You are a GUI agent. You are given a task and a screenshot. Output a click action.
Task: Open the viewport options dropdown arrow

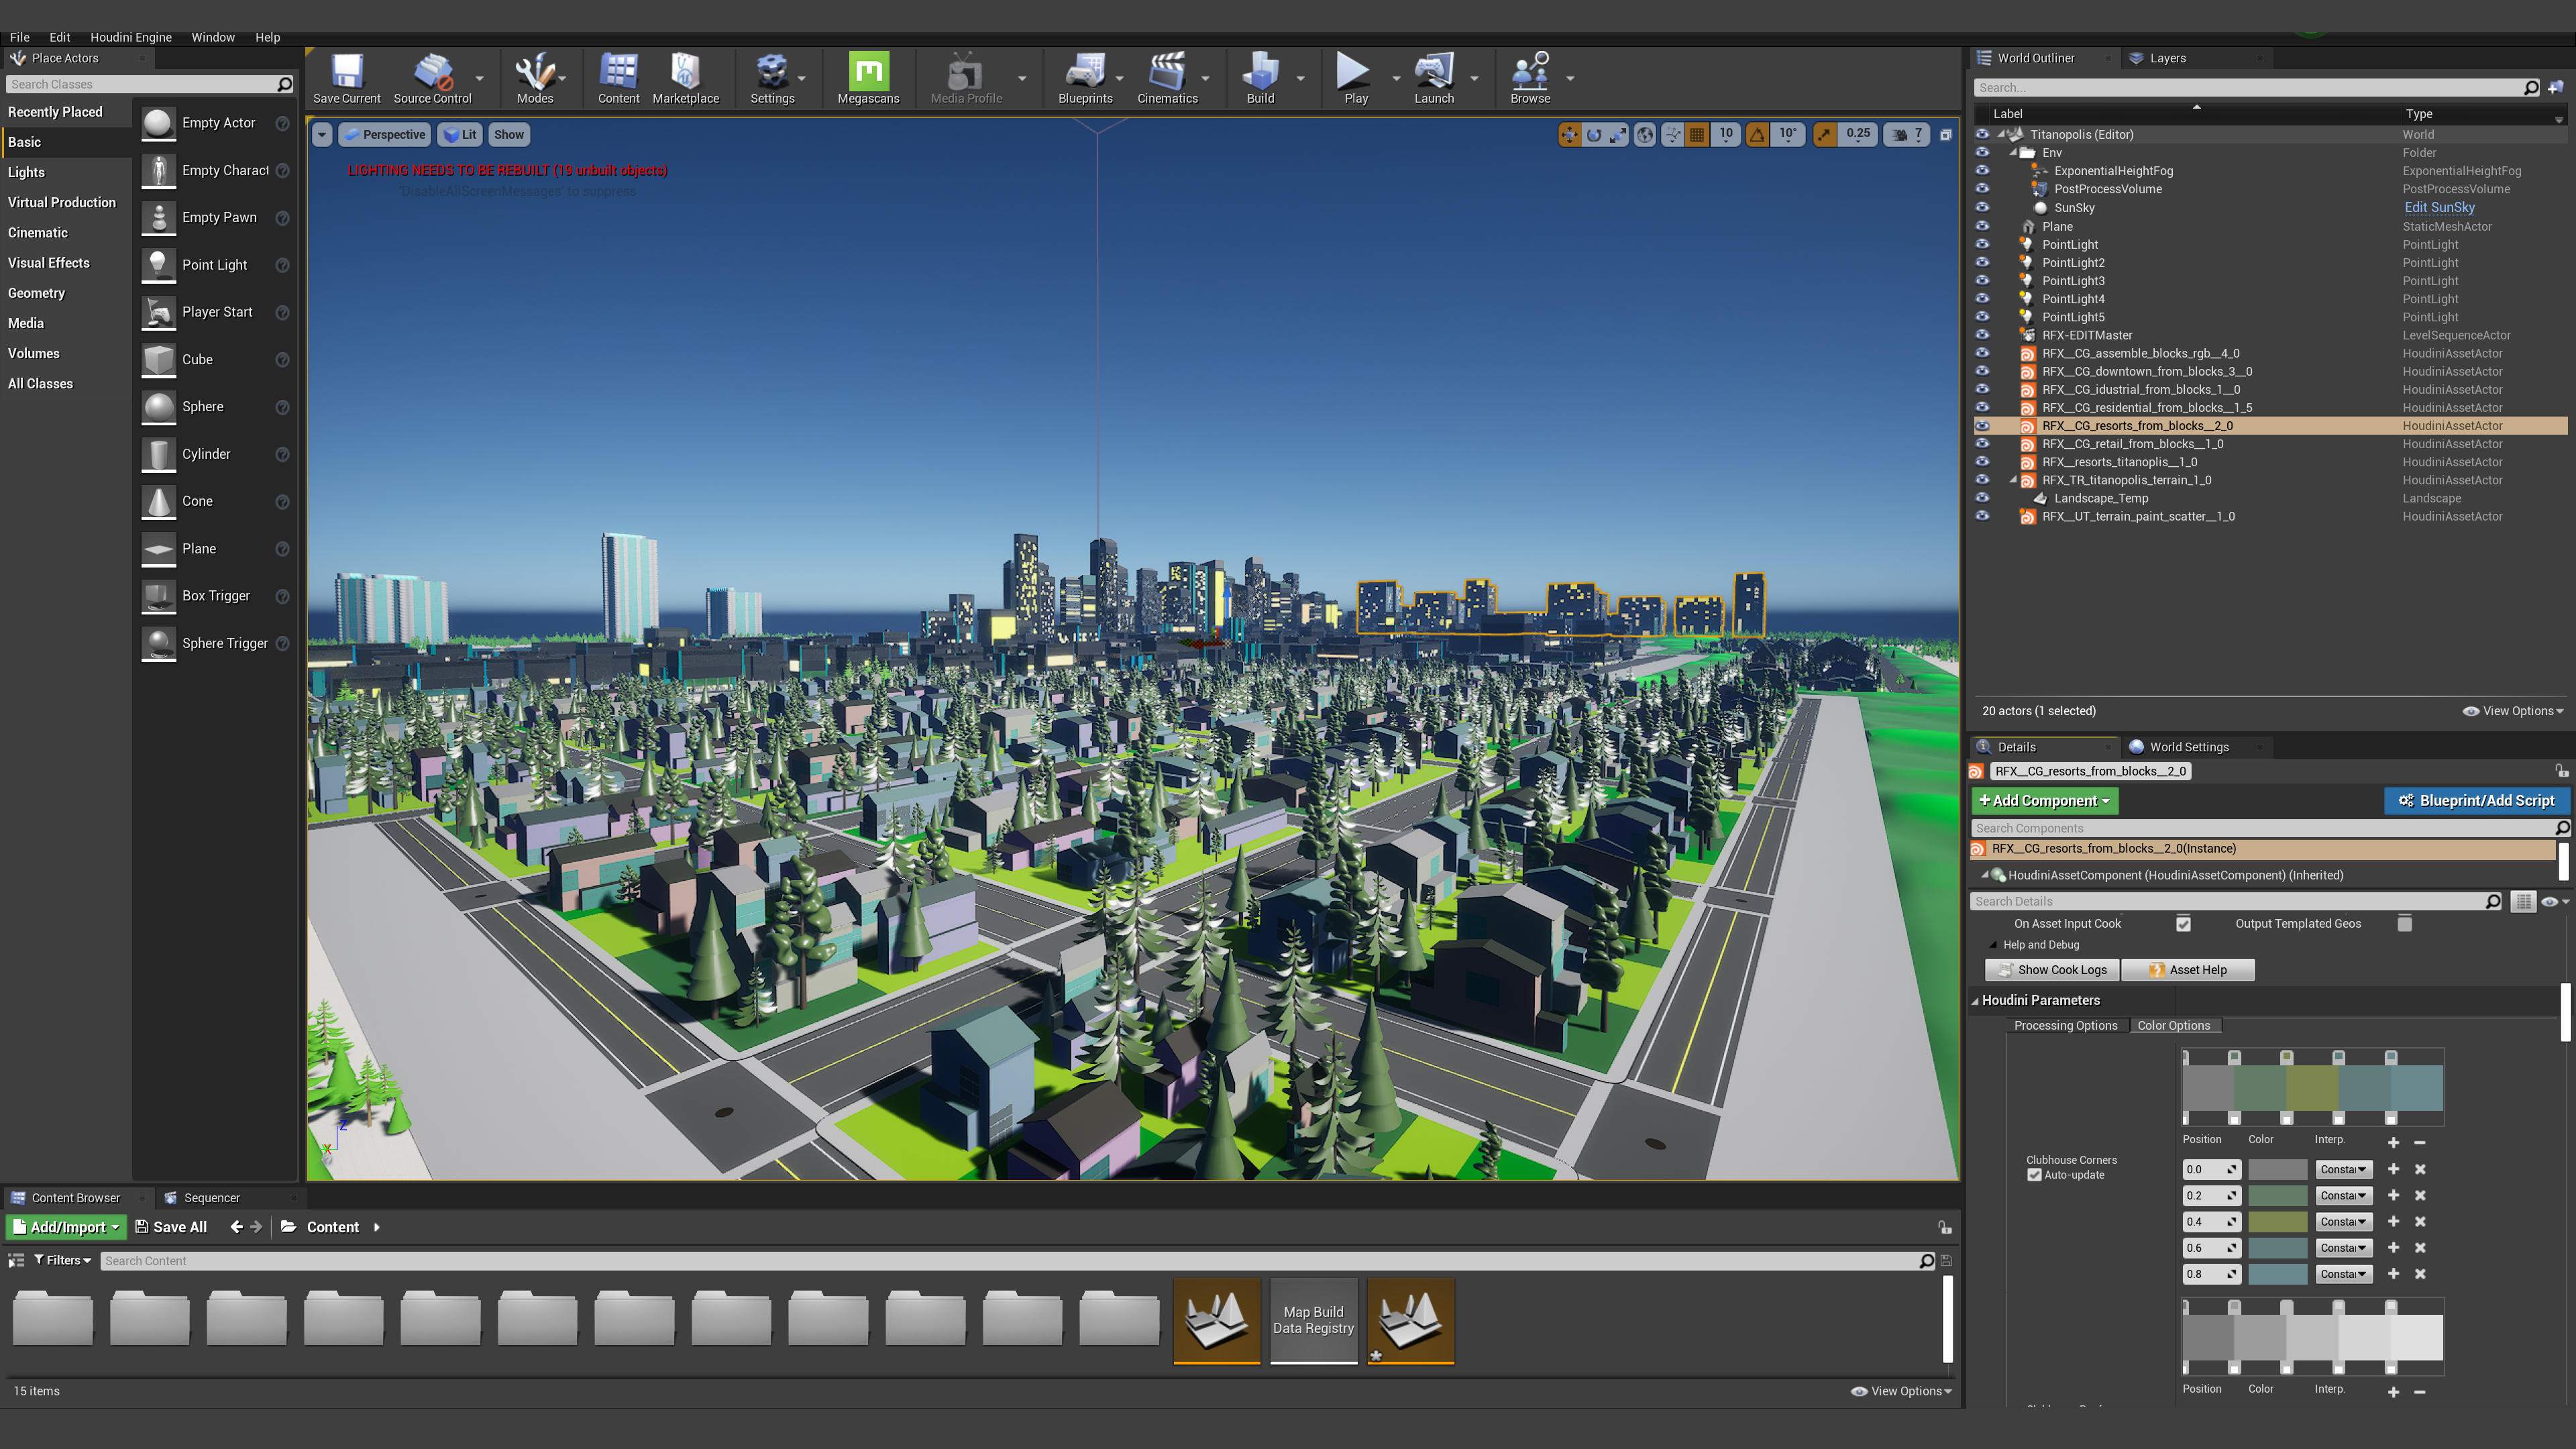click(322, 134)
